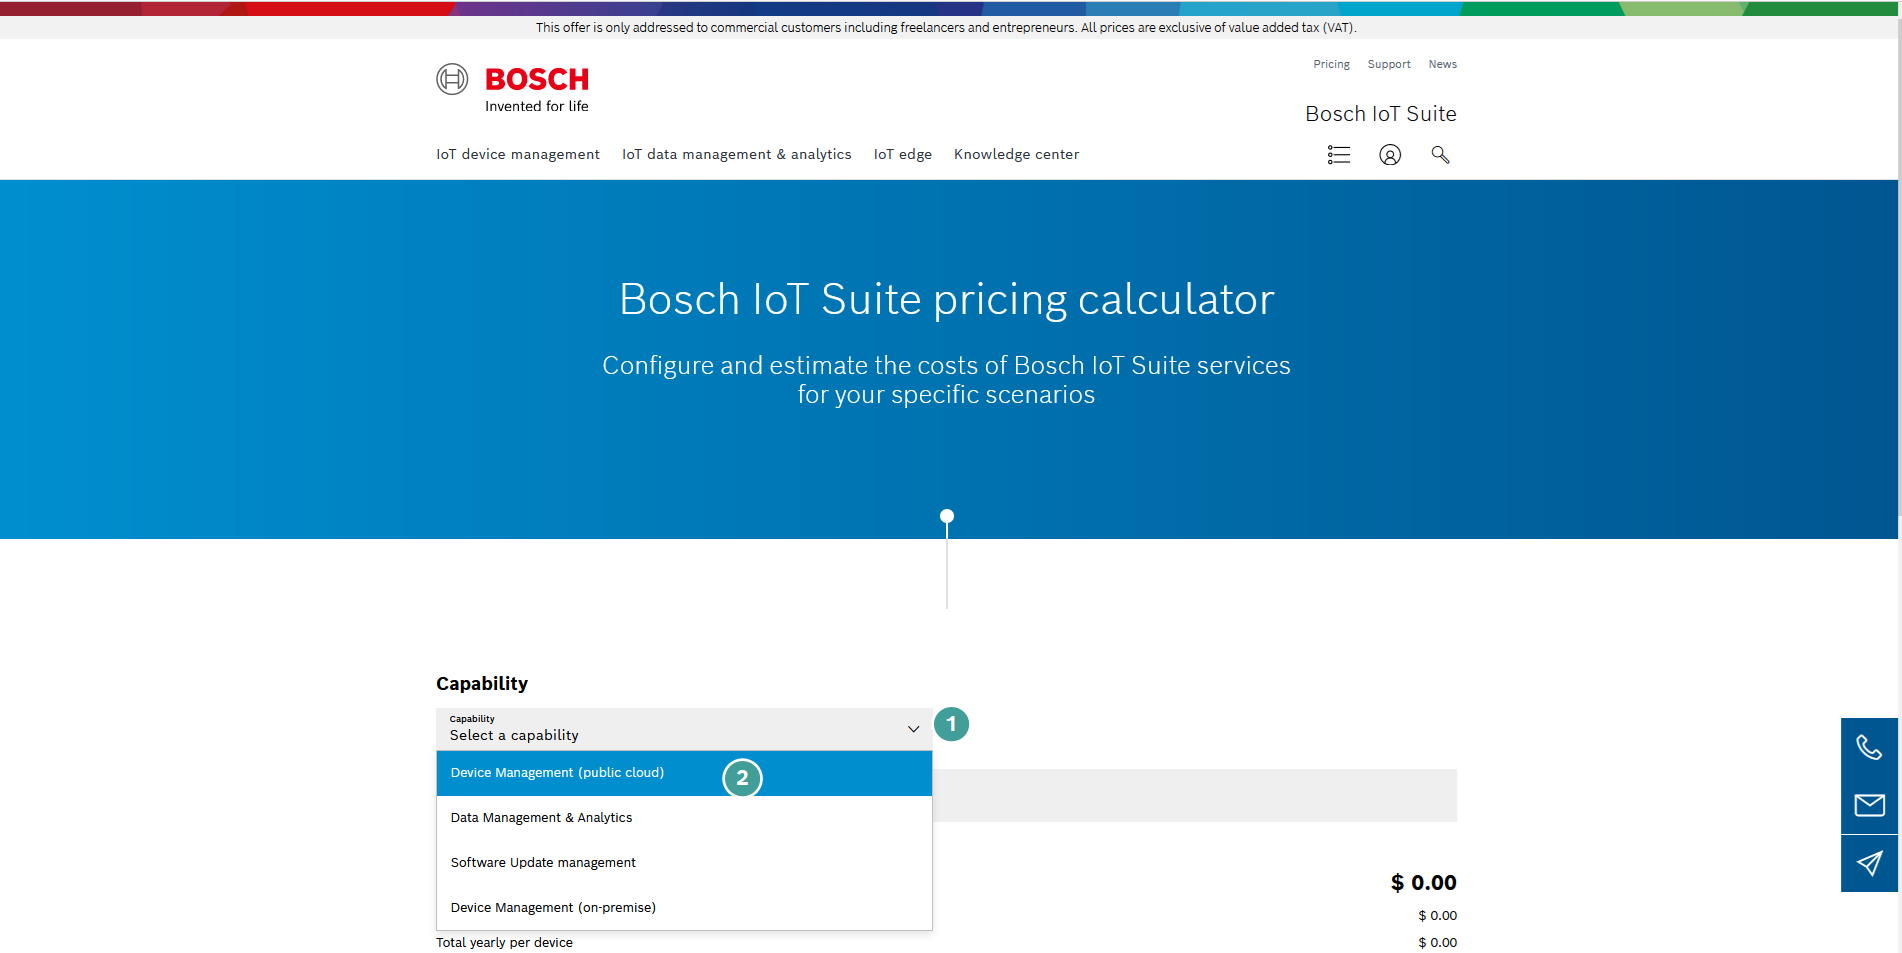Open the News link
The height and width of the screenshot is (953, 1902).
pos(1442,64)
